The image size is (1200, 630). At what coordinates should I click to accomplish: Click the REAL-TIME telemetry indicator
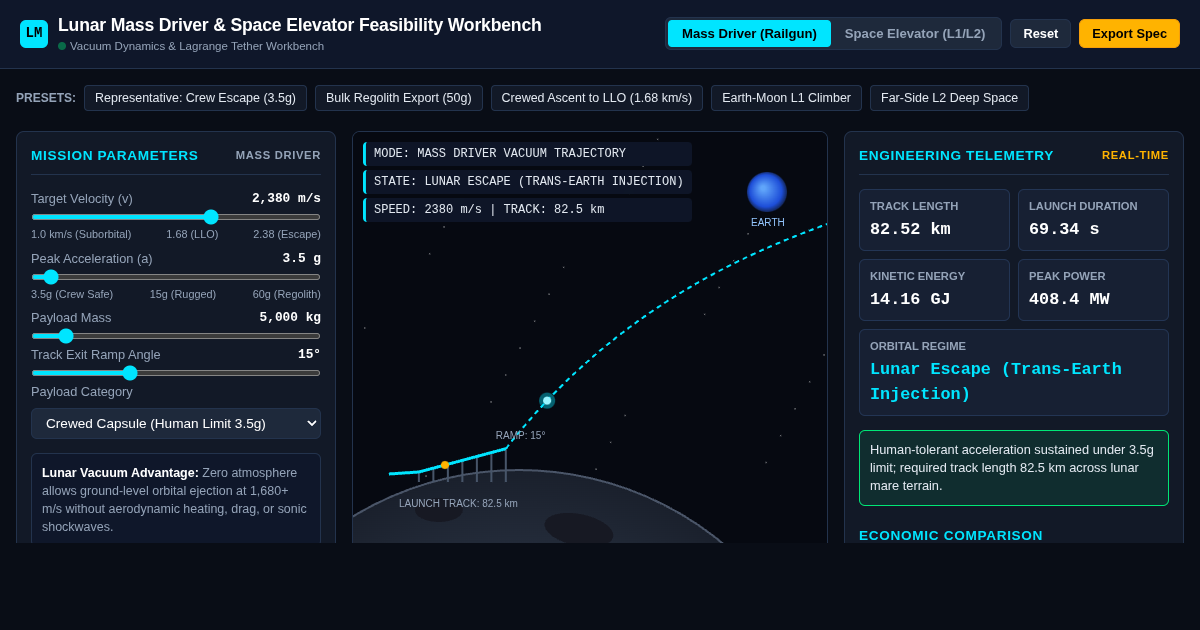click(1135, 155)
